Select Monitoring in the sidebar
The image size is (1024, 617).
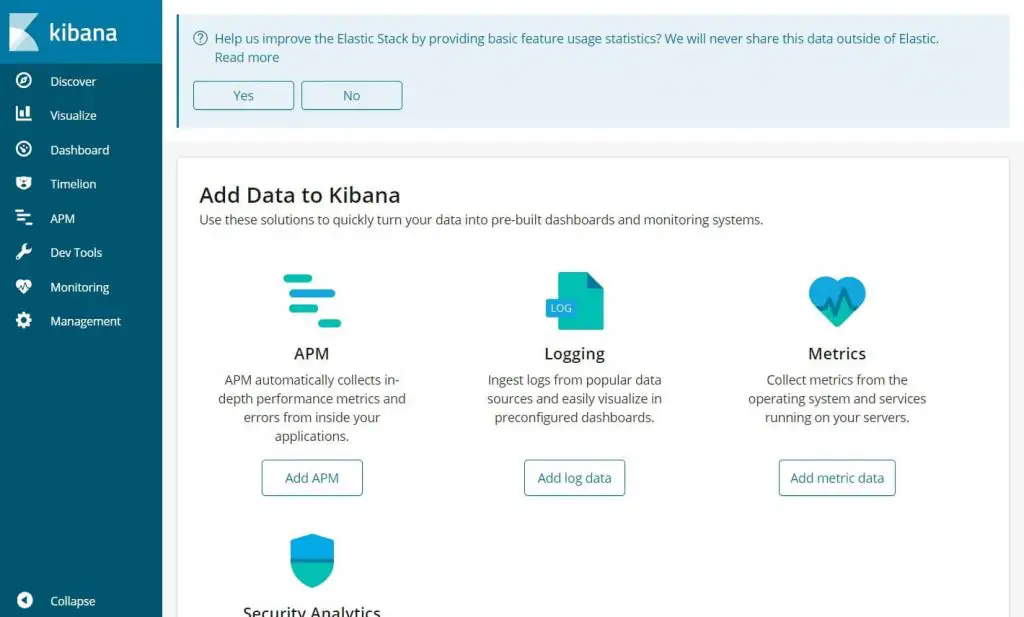click(x=80, y=287)
